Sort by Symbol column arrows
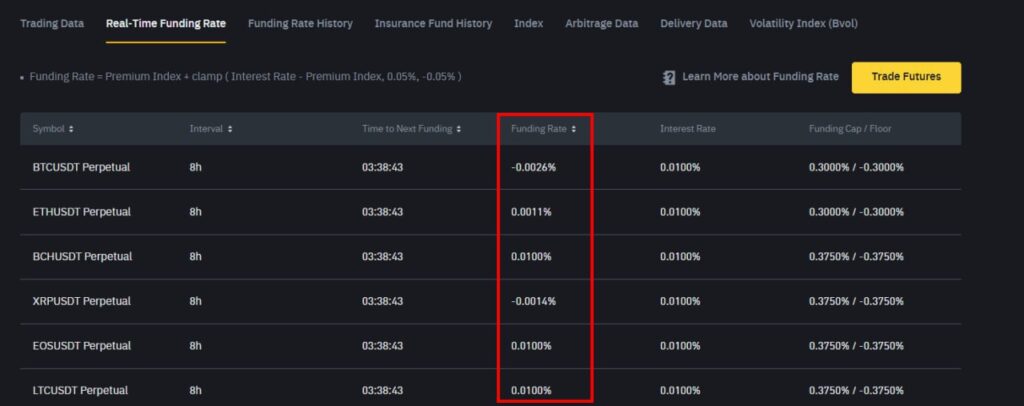 pos(71,129)
